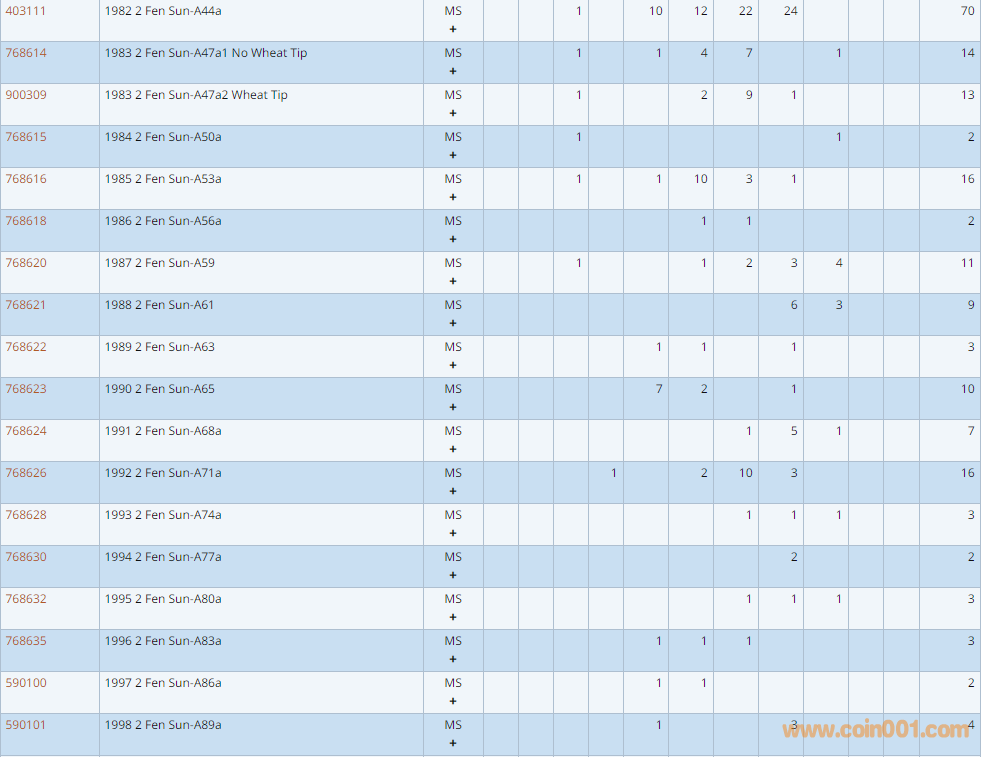This screenshot has width=982, height=757.
Task: Expand plus for 1983 No Wheat Tip row
Action: [453, 71]
